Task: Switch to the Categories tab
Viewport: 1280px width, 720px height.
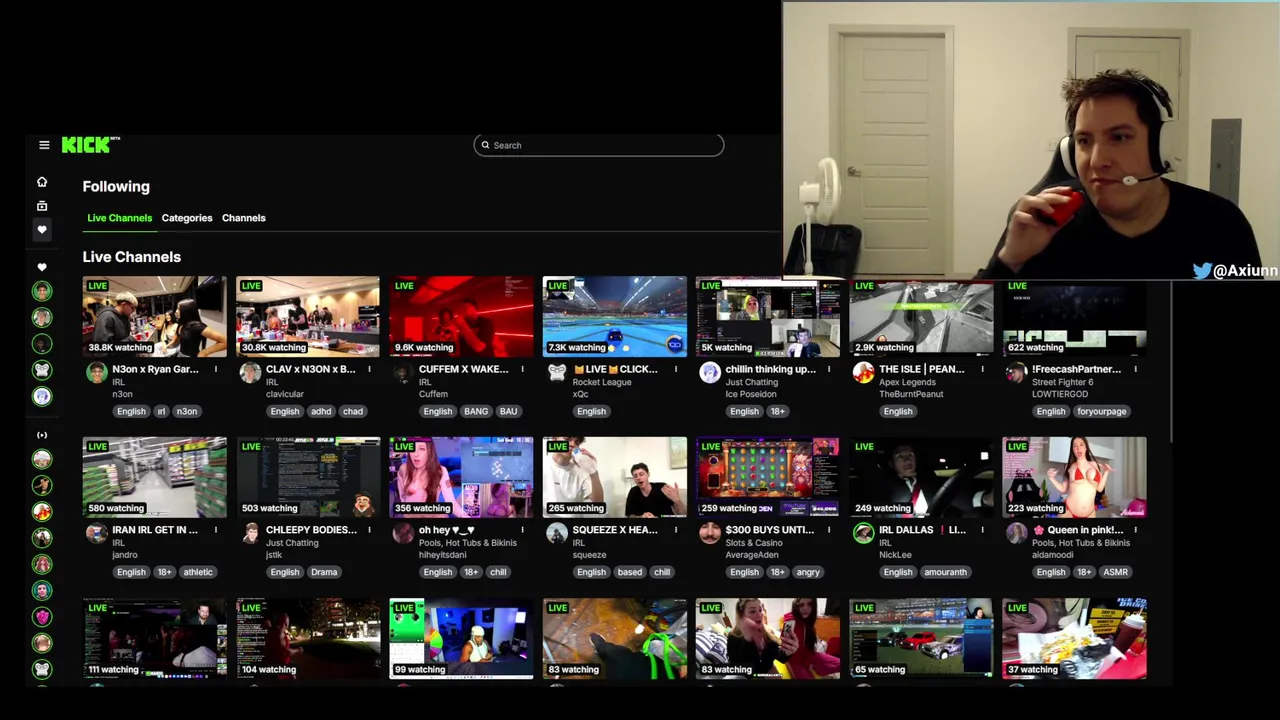Action: point(187,218)
